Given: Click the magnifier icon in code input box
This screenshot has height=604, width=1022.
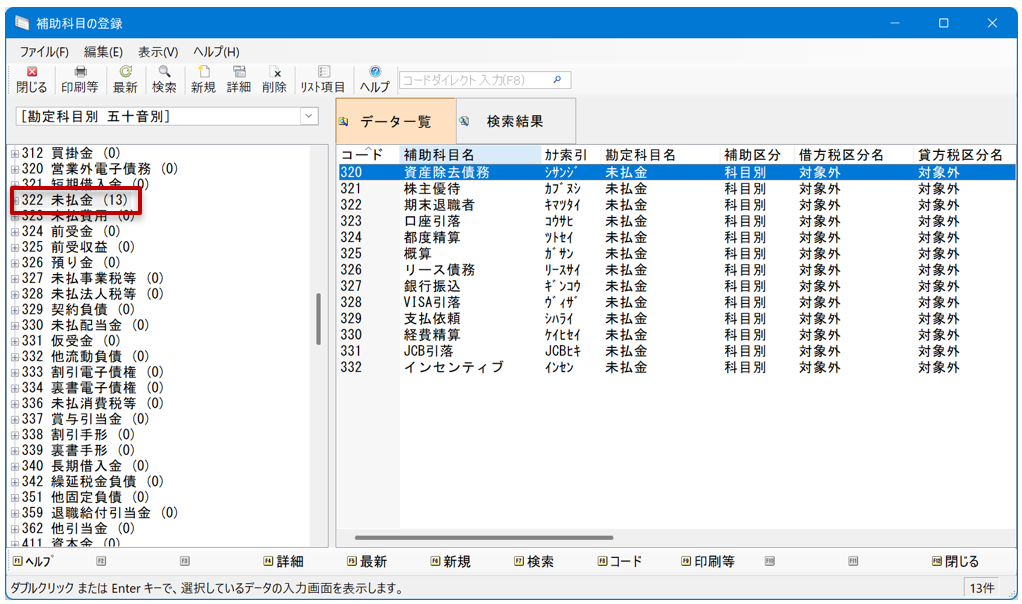Looking at the screenshot, I should point(557,80).
